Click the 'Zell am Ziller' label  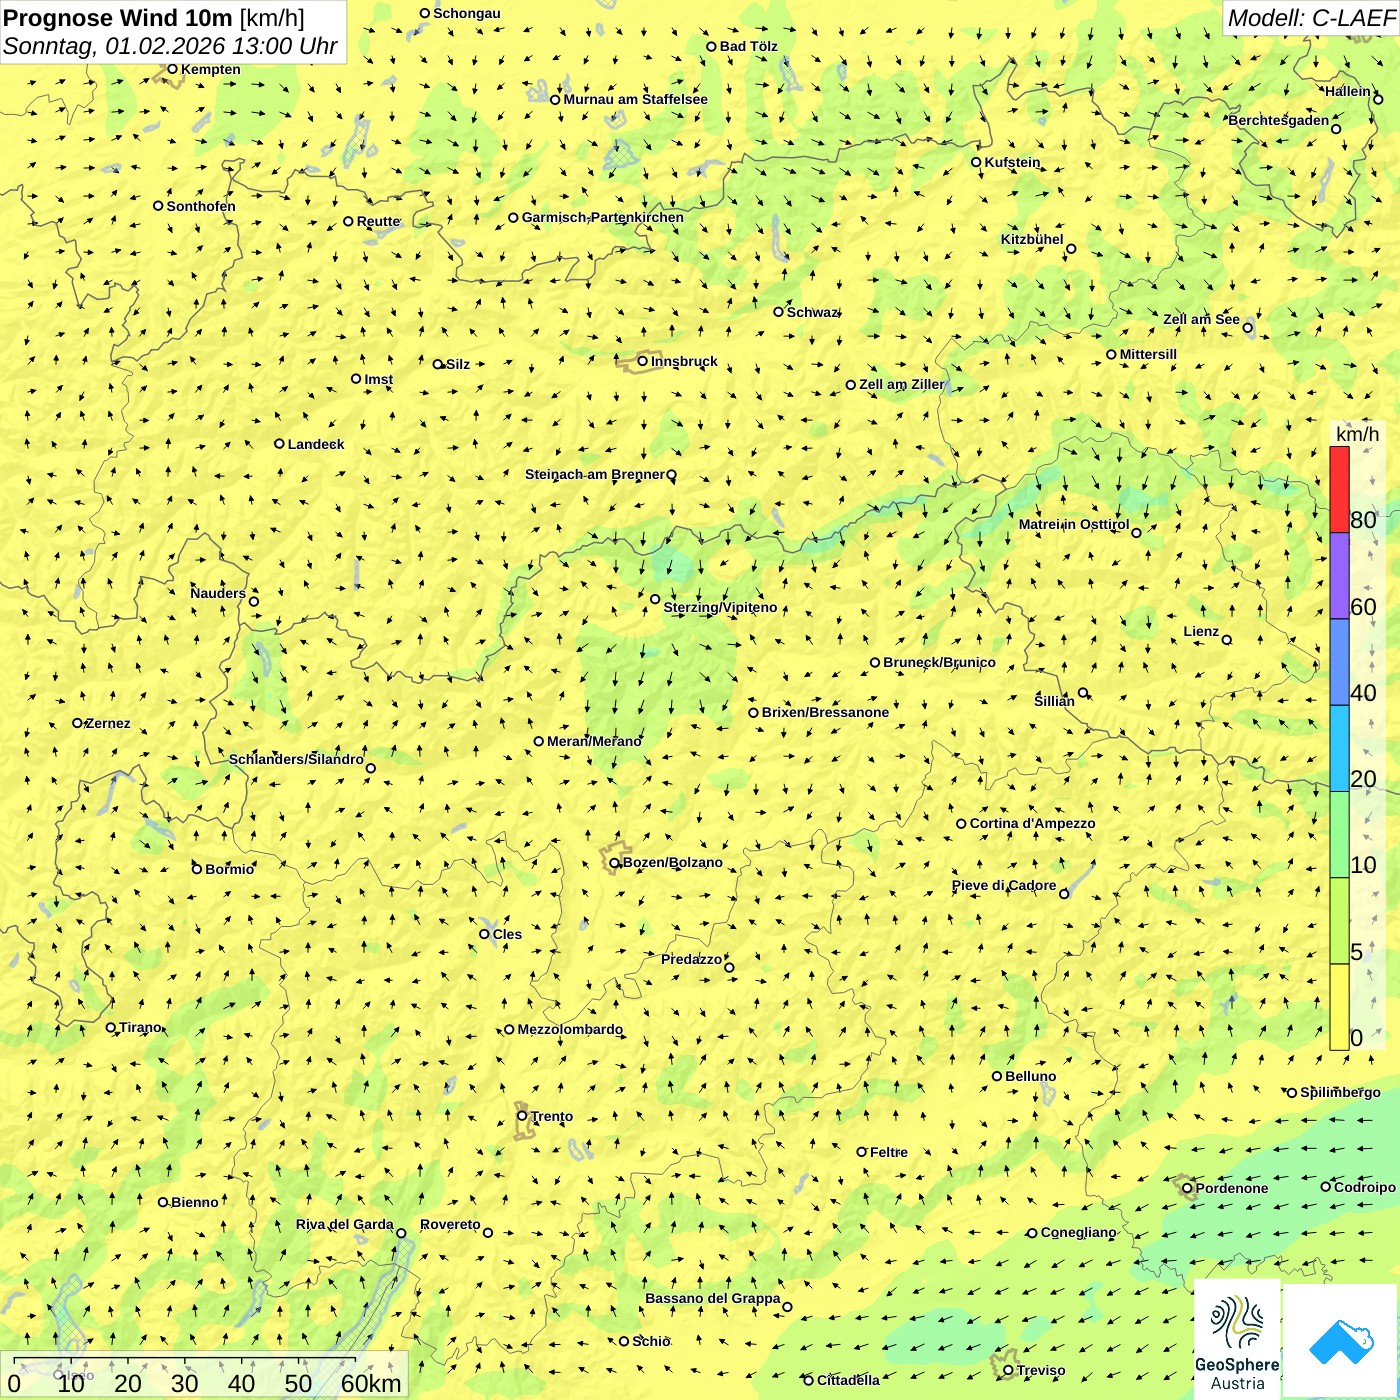(x=902, y=384)
